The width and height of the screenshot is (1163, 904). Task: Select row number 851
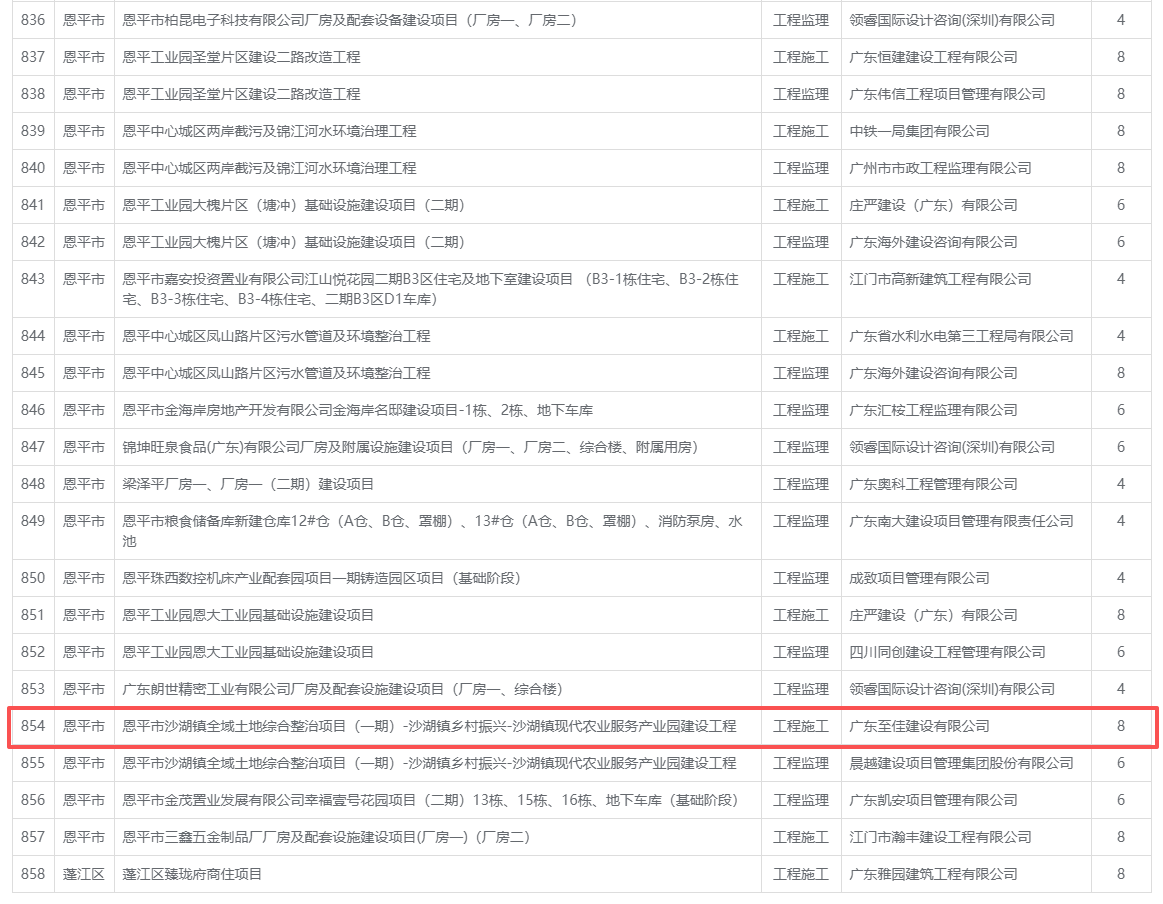click(x=33, y=616)
